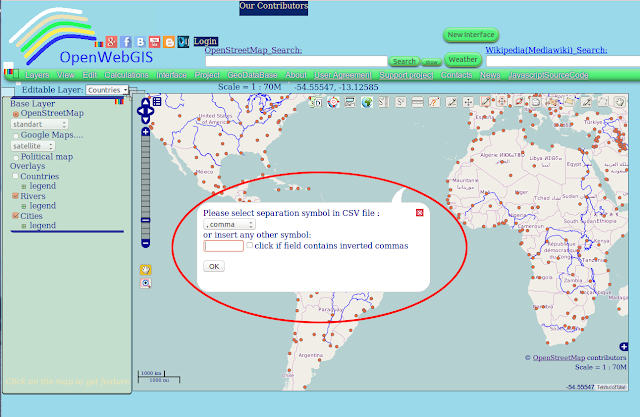Viewport: 640px width, 417px height.
Task: Click the custom separator symbol input field
Action: (x=224, y=246)
